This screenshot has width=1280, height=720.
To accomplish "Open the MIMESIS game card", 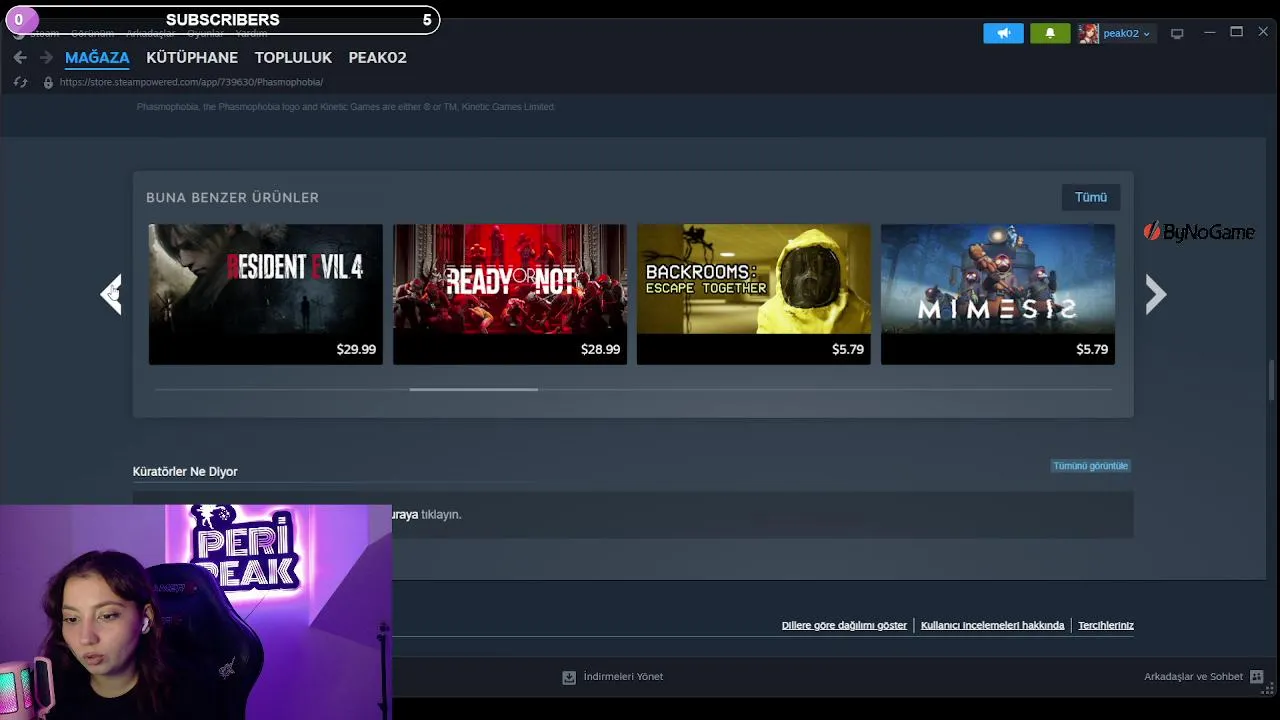I will pos(997,294).
